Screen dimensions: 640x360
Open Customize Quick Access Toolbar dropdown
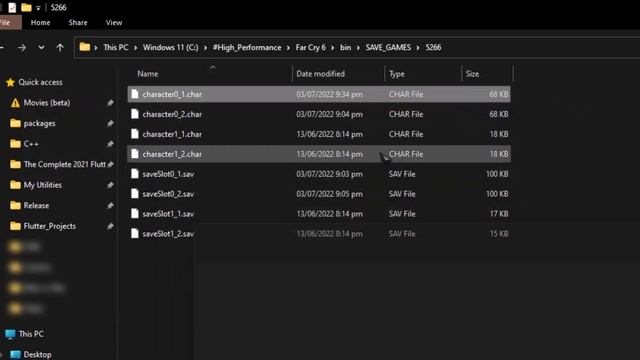[38, 8]
